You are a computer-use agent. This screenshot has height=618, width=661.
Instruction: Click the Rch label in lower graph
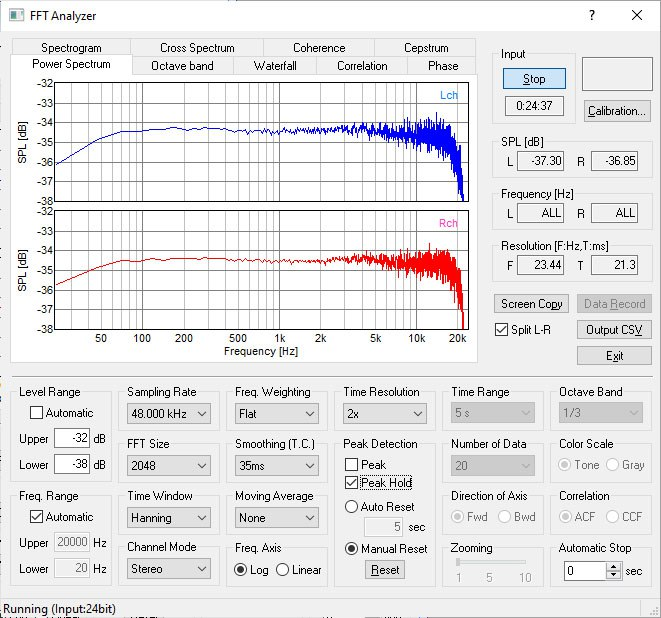tap(448, 223)
